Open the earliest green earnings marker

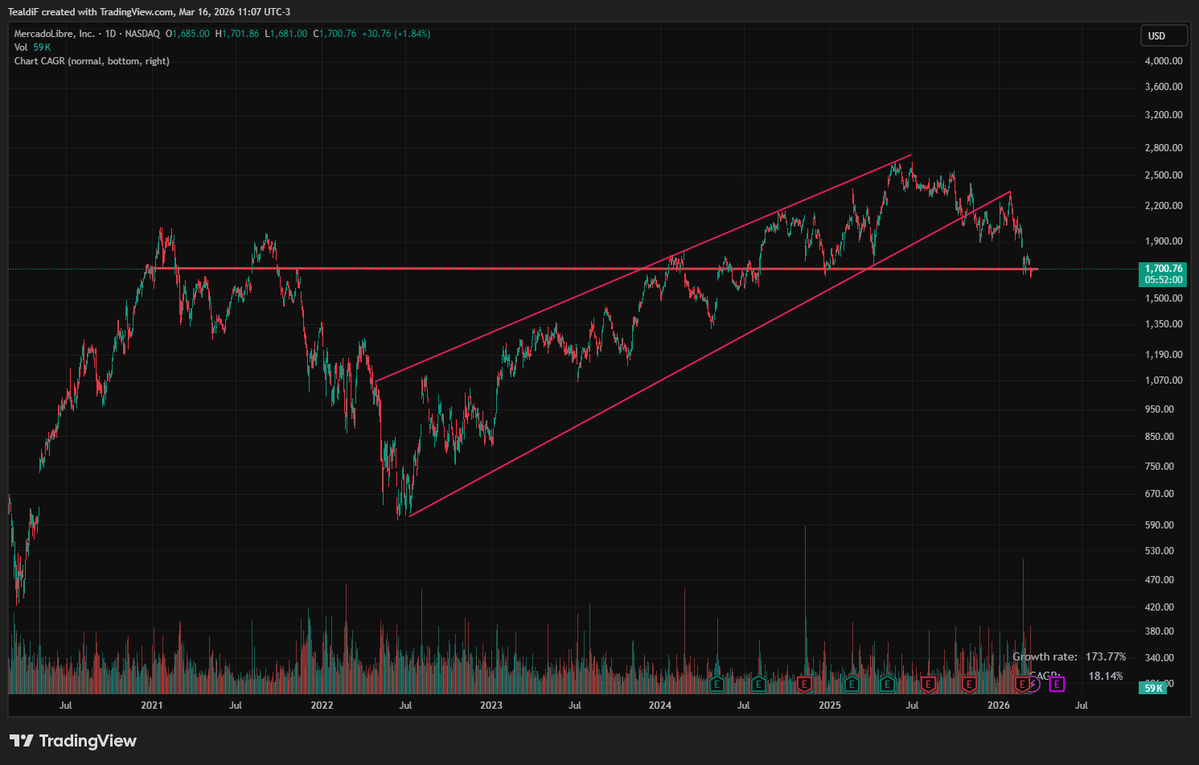[716, 684]
